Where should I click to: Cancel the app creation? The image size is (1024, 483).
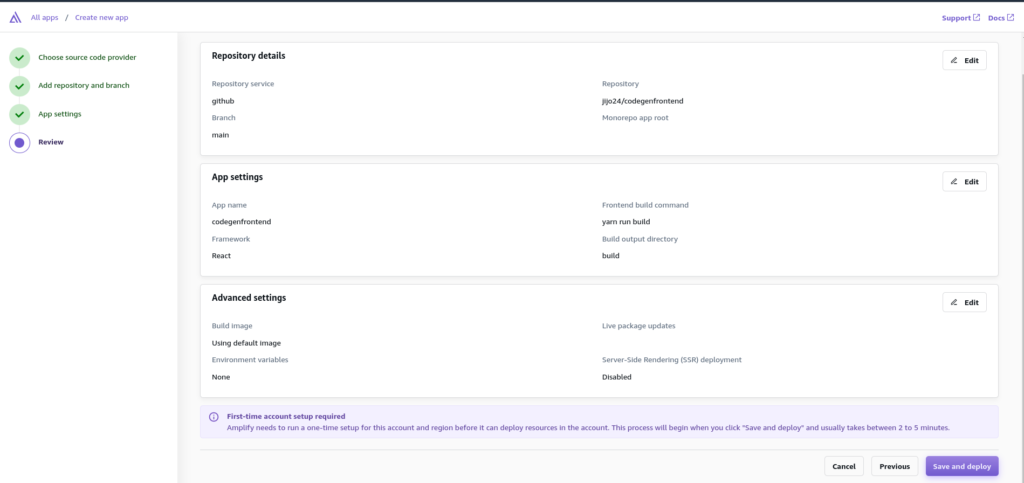(844, 466)
